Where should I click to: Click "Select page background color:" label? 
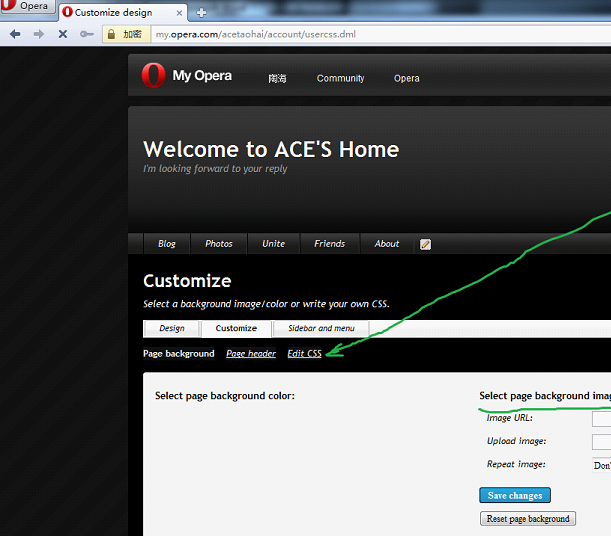225,396
